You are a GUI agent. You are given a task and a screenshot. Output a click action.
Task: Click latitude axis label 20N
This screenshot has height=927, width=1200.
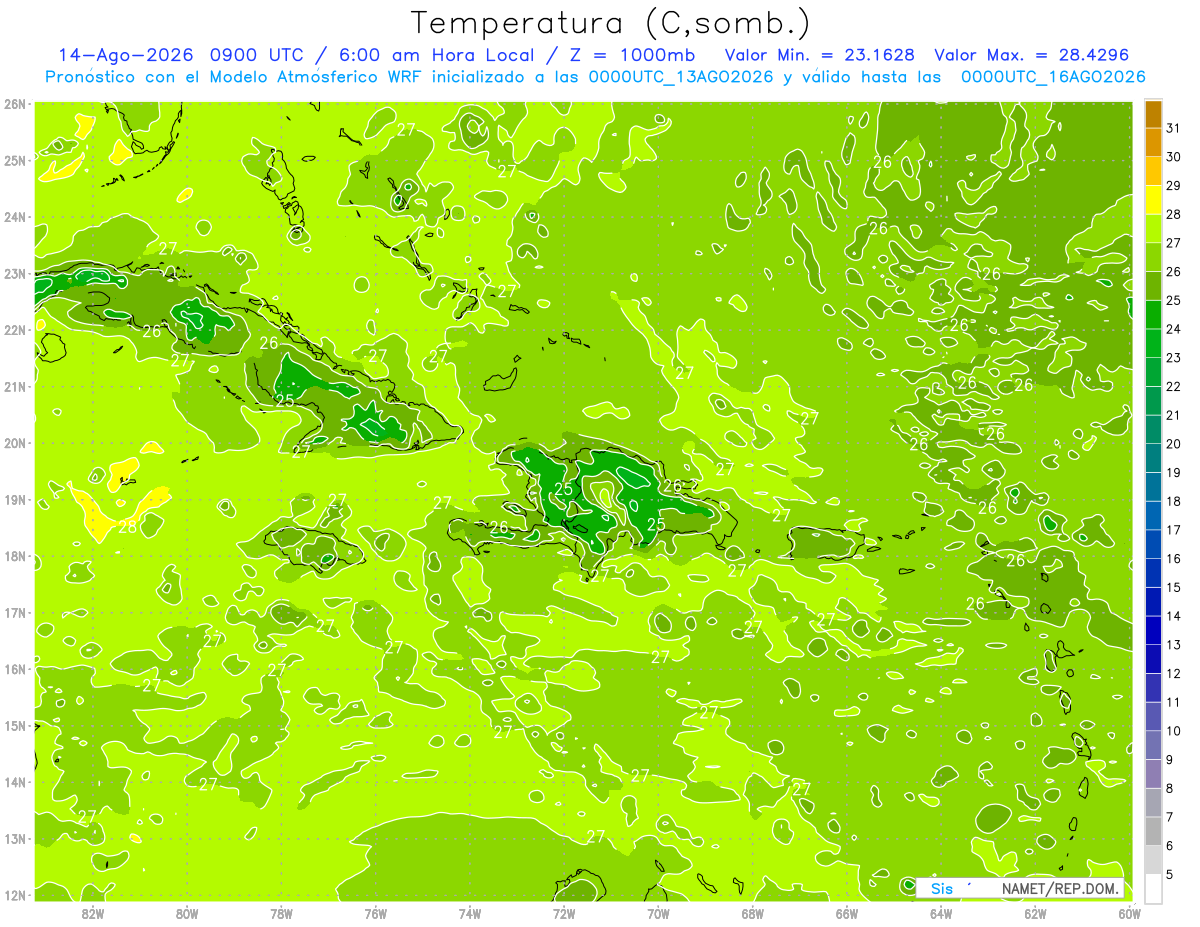[16, 443]
